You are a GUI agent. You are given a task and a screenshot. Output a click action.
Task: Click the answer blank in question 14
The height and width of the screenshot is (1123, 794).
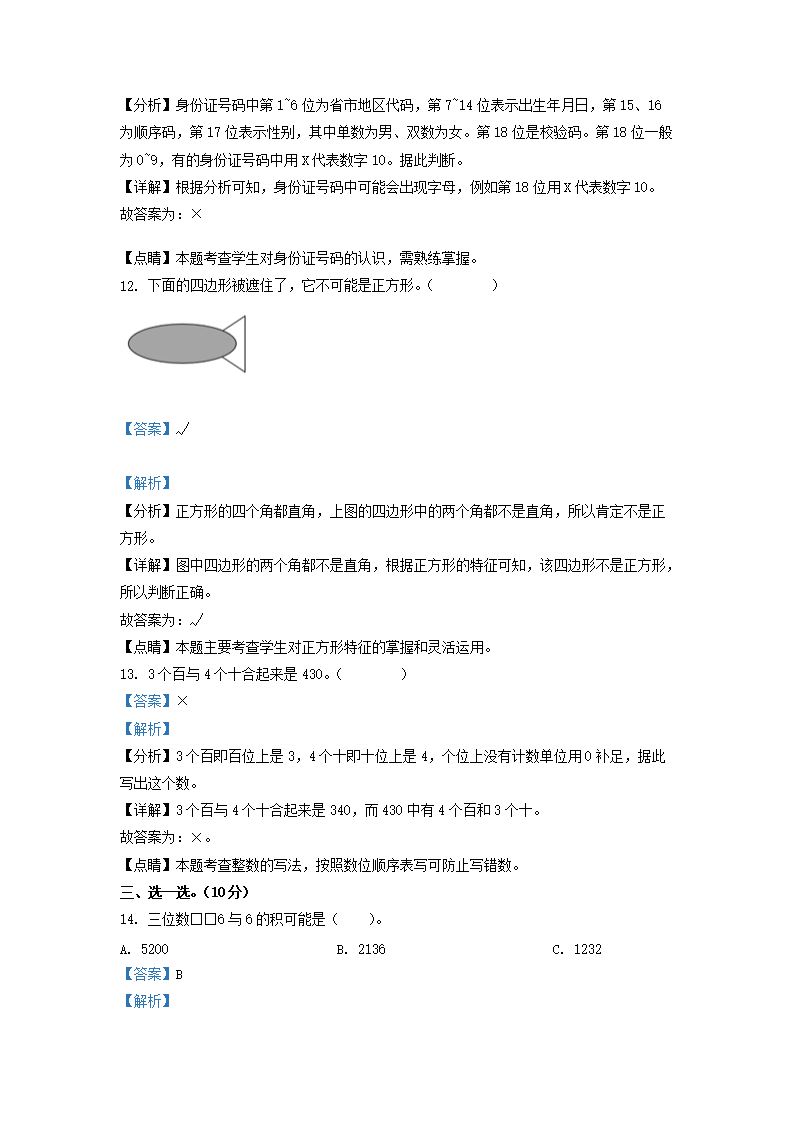click(x=354, y=920)
